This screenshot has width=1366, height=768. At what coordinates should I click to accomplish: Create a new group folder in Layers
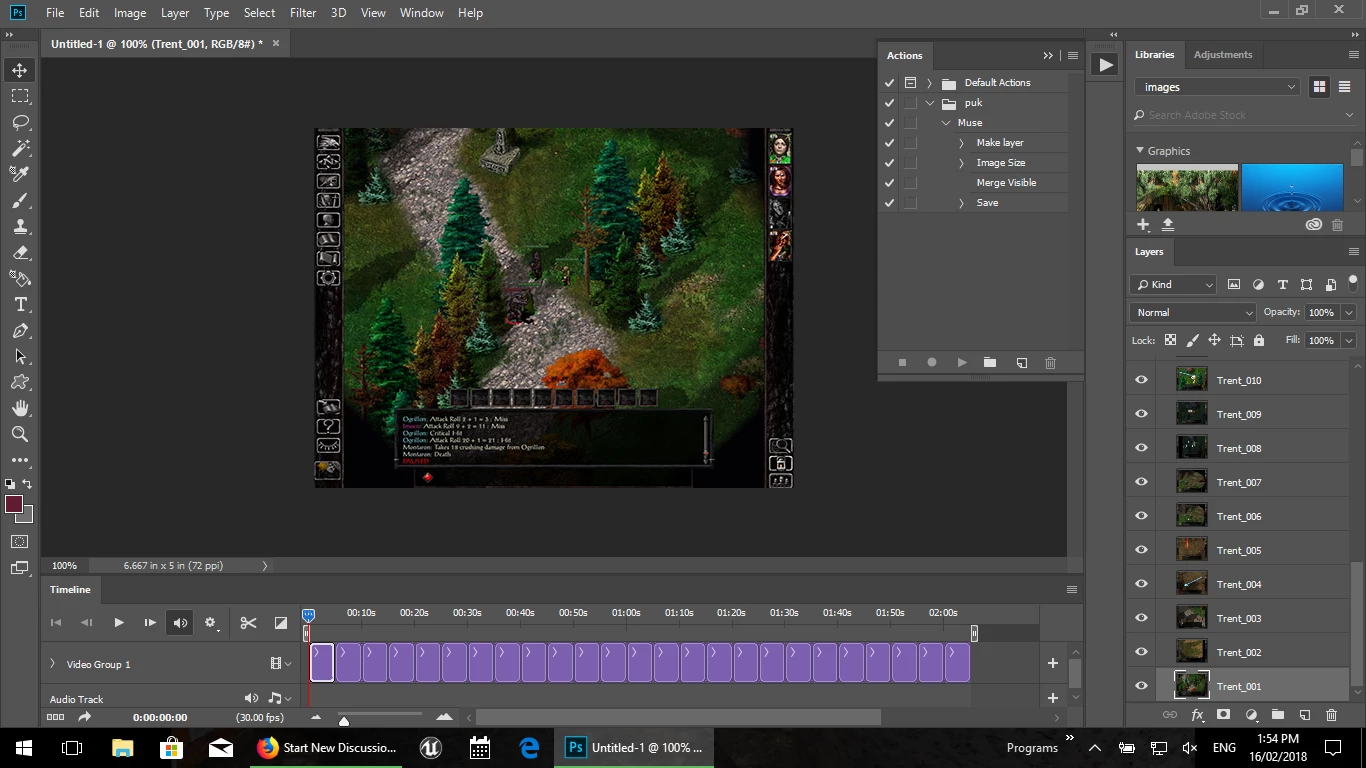pos(1277,715)
